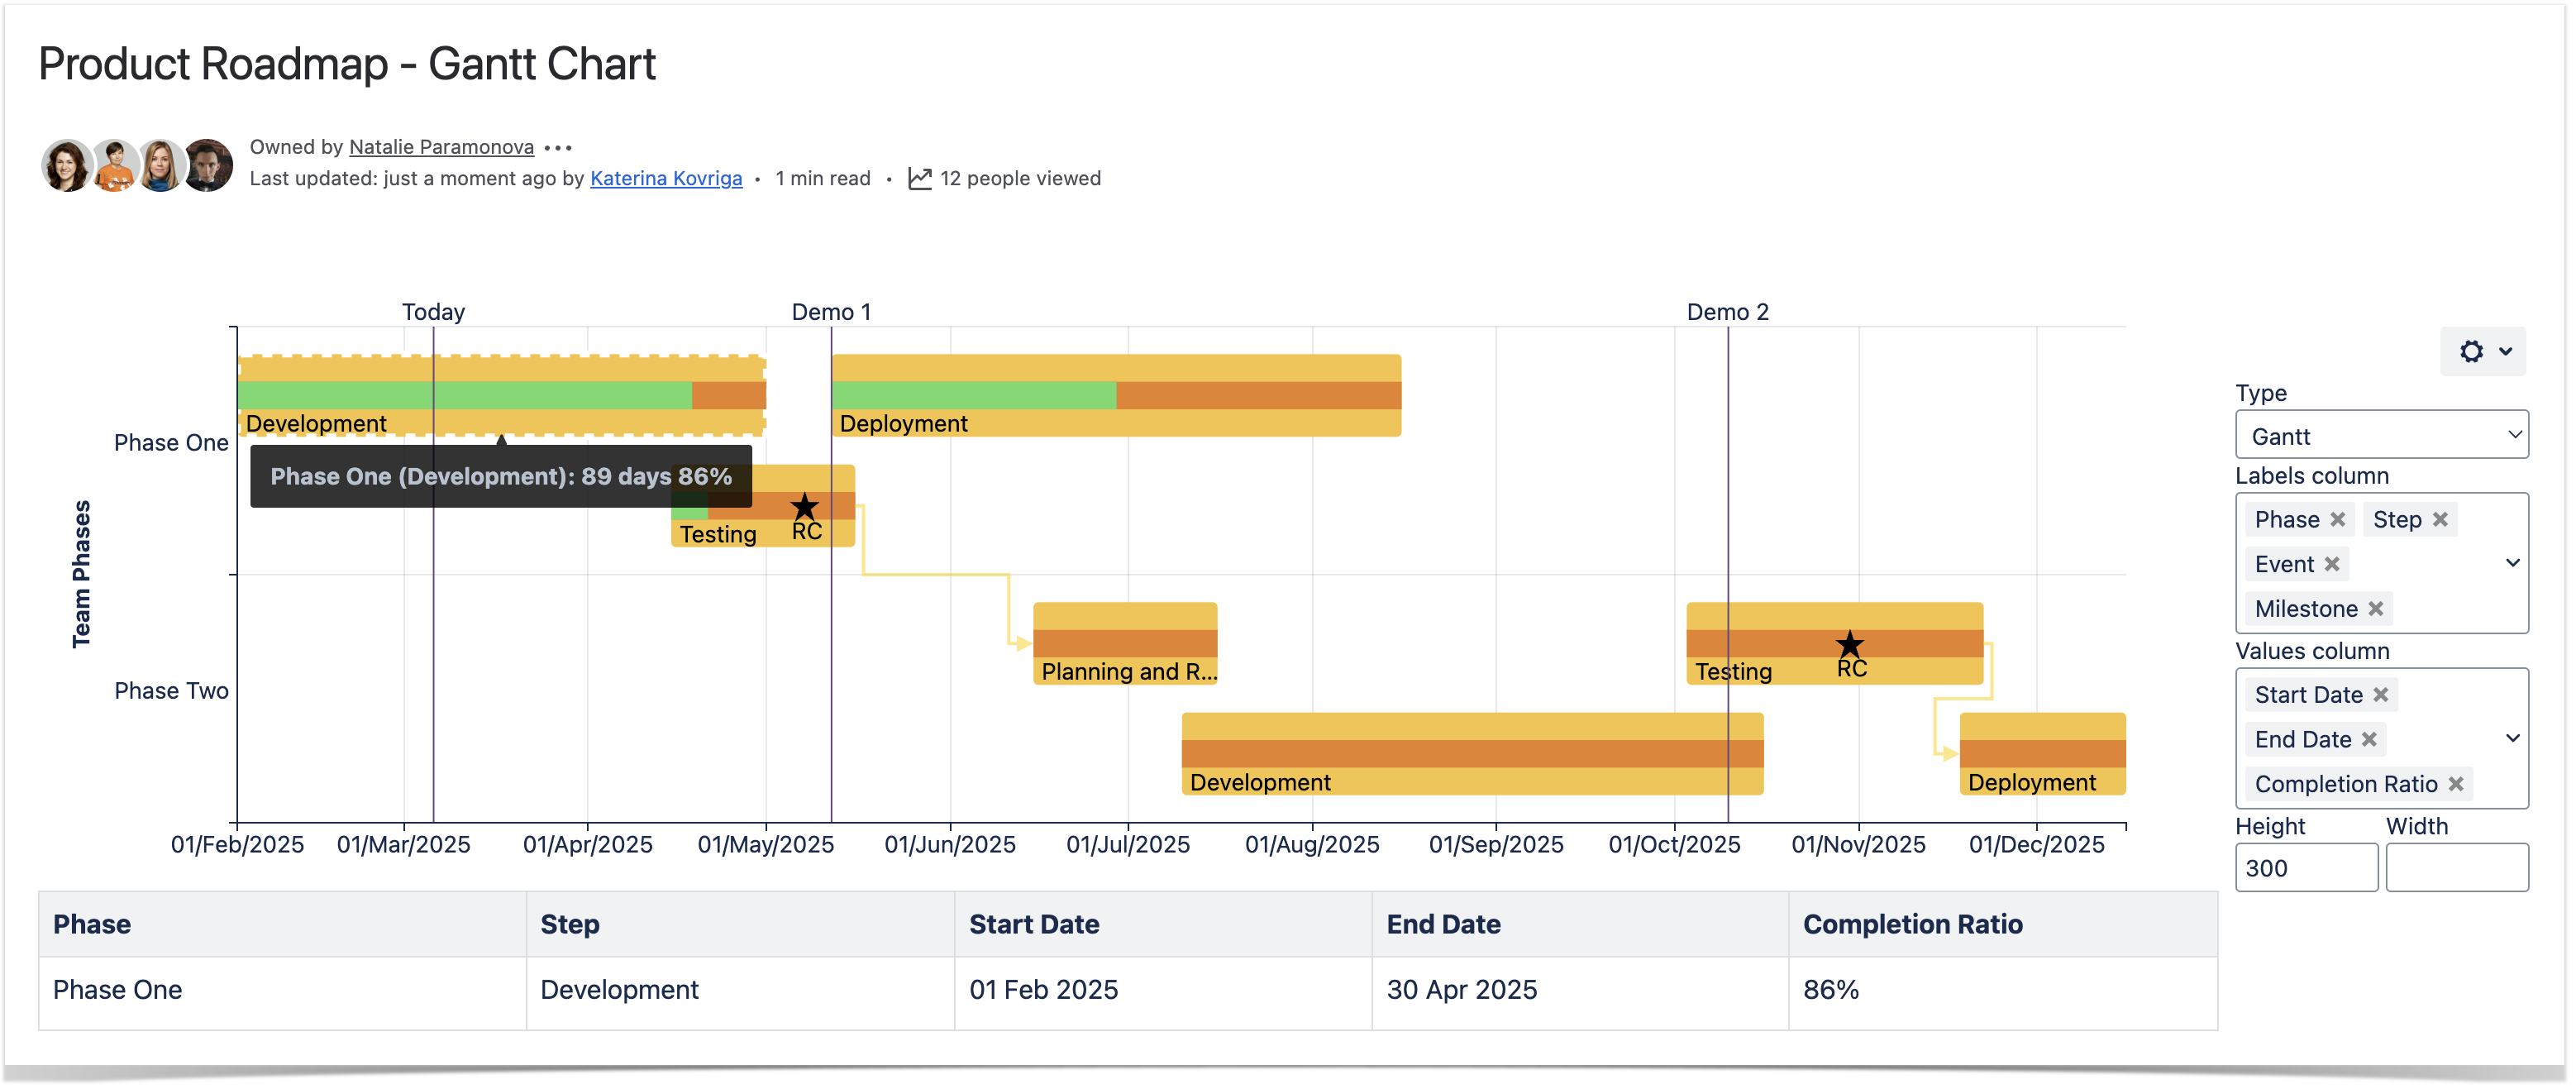Expand the Labels column dropdown arrow
Viewport: 2576px width, 1089px height.
point(2511,564)
